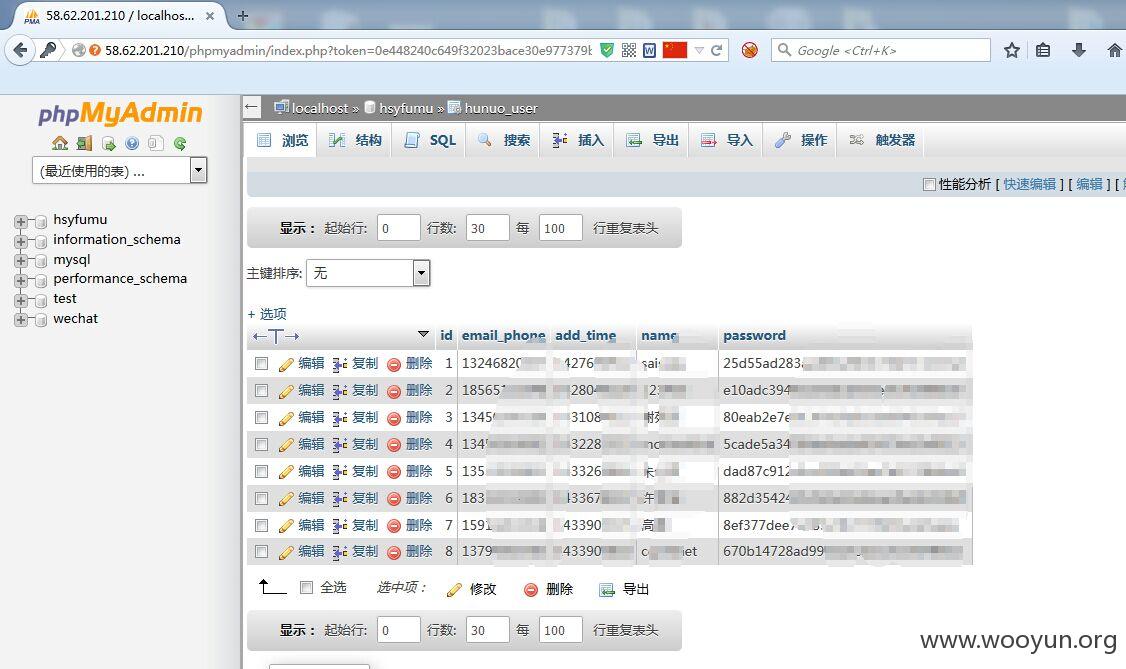
Task: Expand the information_schema database node
Action: tap(20, 241)
